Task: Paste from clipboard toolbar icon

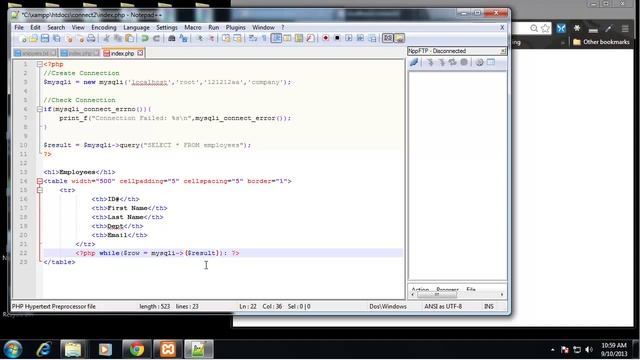Action: point(129,38)
